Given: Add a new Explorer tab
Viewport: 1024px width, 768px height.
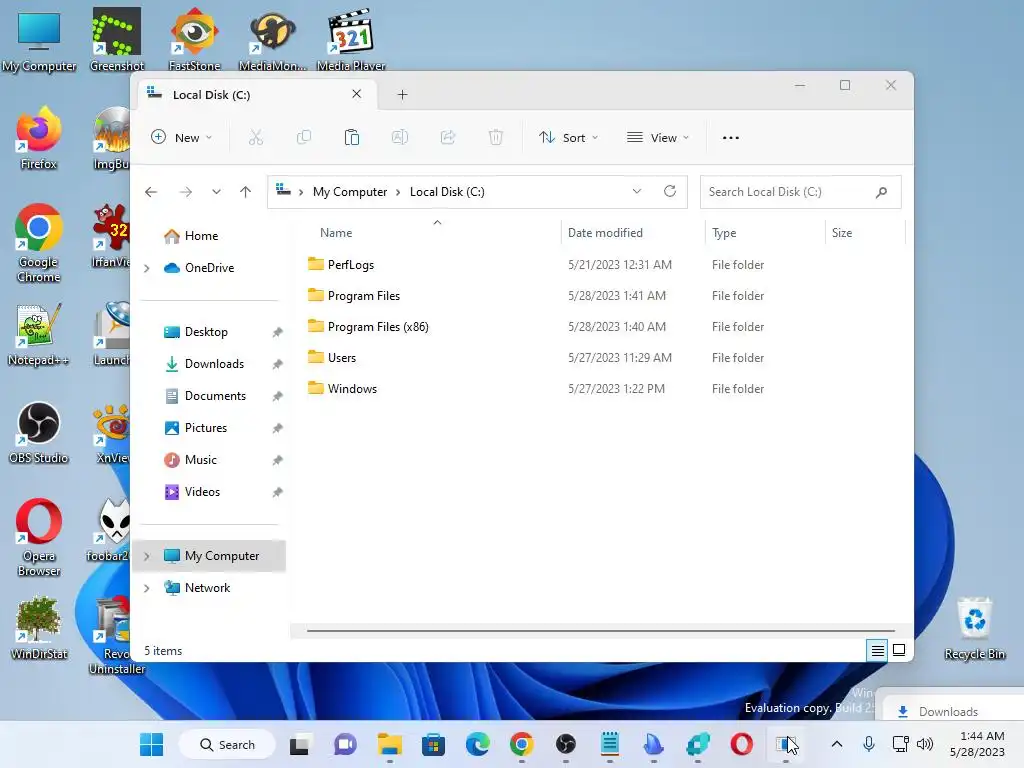Looking at the screenshot, I should tap(402, 95).
